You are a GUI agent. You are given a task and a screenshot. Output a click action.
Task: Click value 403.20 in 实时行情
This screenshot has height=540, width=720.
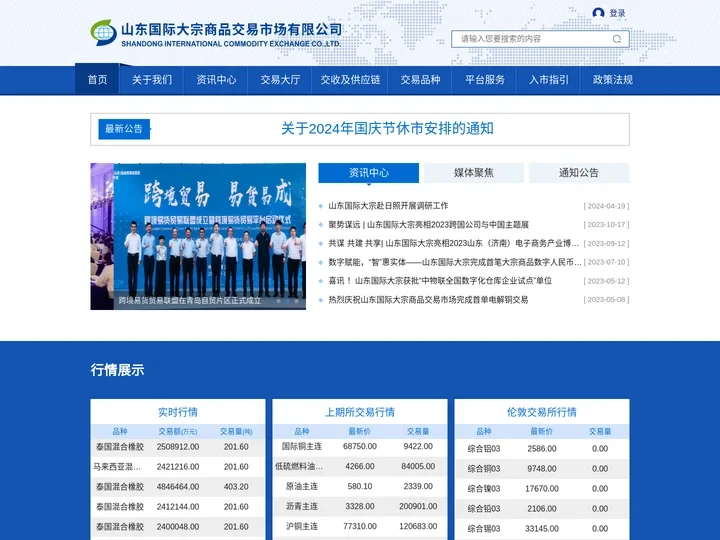(236, 487)
